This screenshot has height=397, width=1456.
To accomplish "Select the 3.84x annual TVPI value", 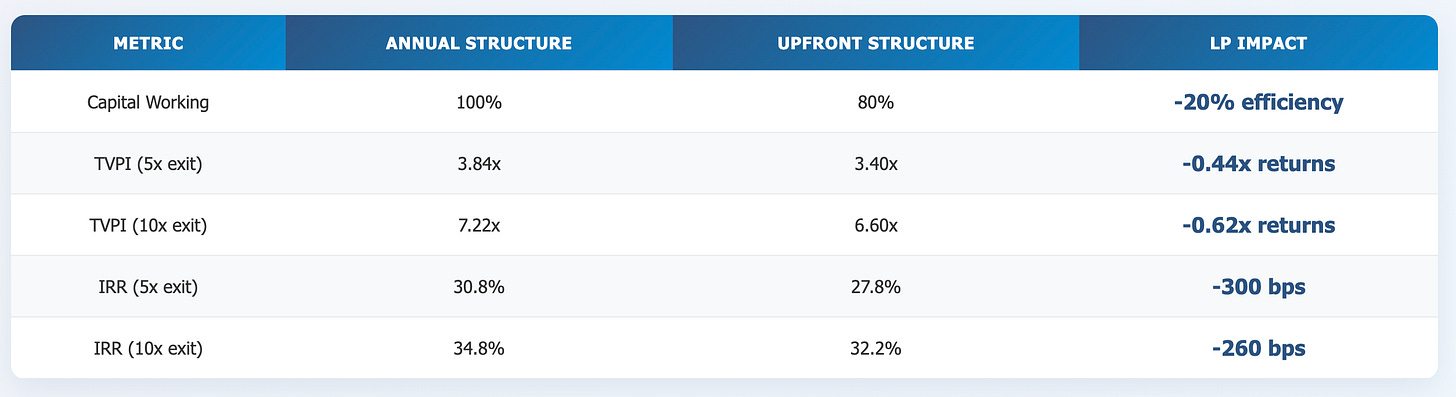I will click(479, 164).
